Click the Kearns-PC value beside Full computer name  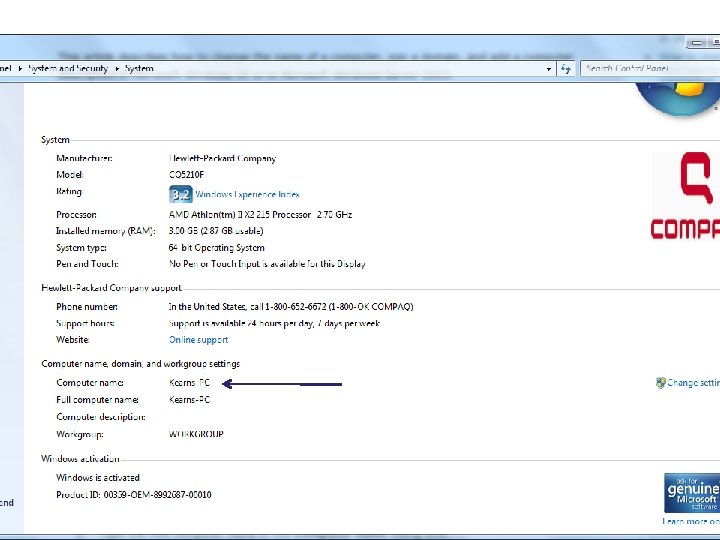[x=189, y=399]
